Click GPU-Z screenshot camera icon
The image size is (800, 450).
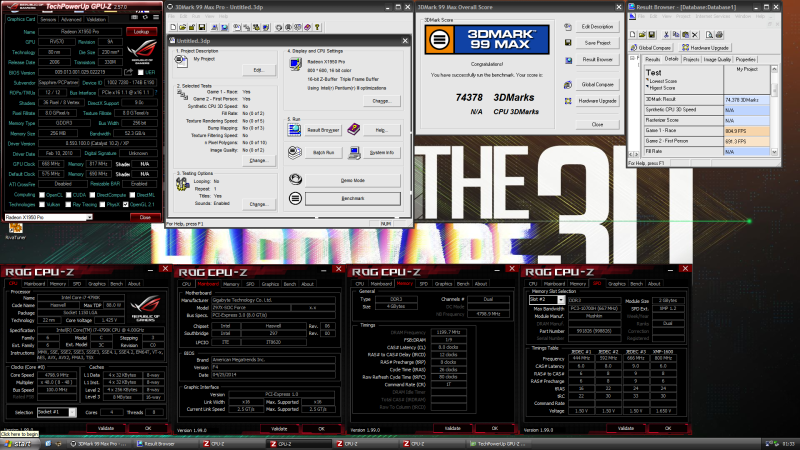(135, 17)
